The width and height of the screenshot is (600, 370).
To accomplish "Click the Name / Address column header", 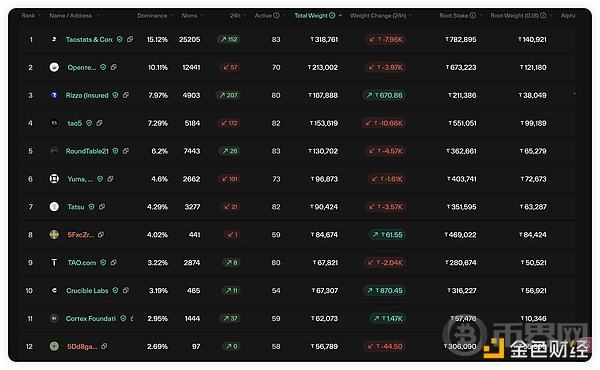I will 70,15.
